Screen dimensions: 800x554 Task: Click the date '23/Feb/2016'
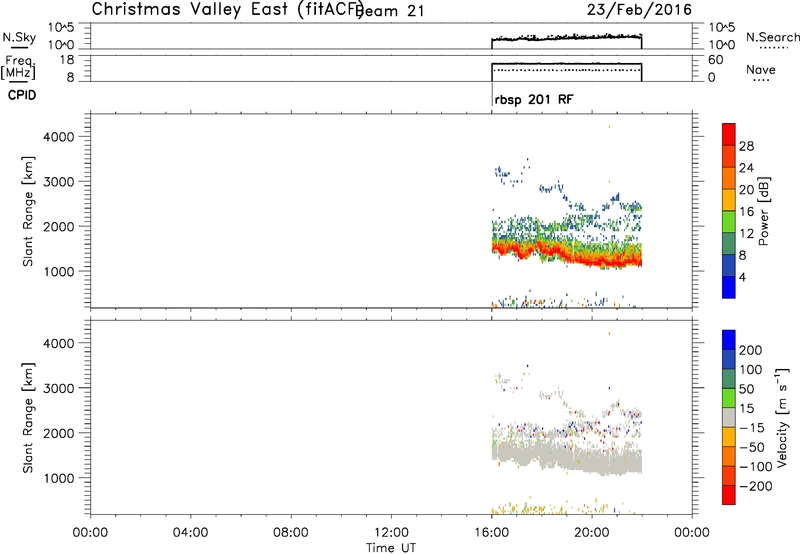[639, 9]
